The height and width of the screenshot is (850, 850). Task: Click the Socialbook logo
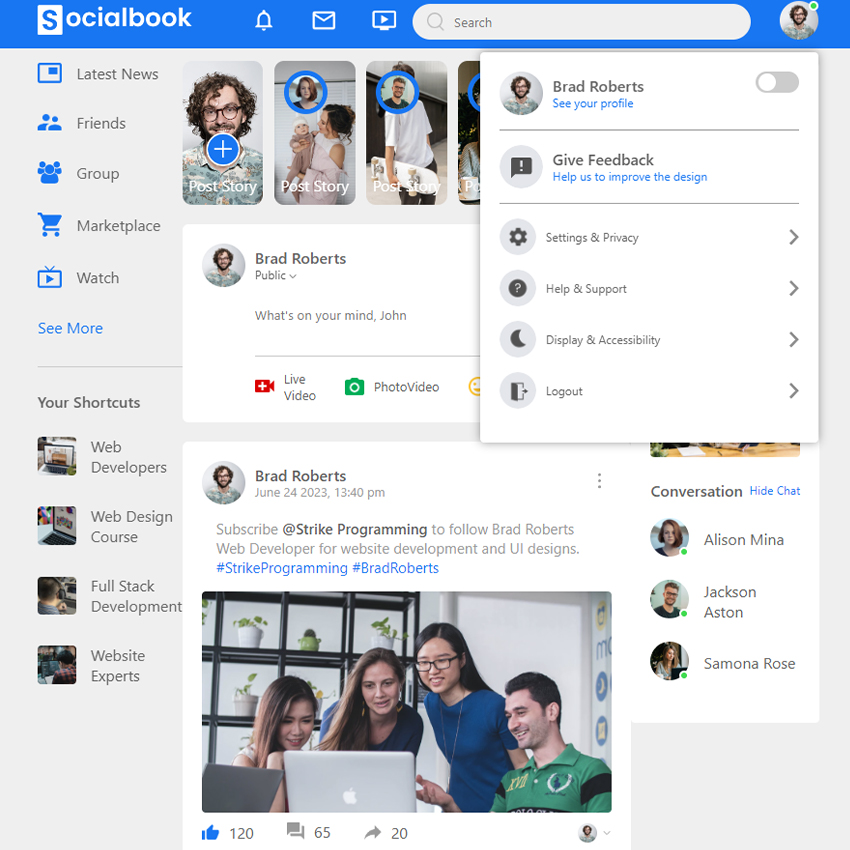click(x=114, y=19)
